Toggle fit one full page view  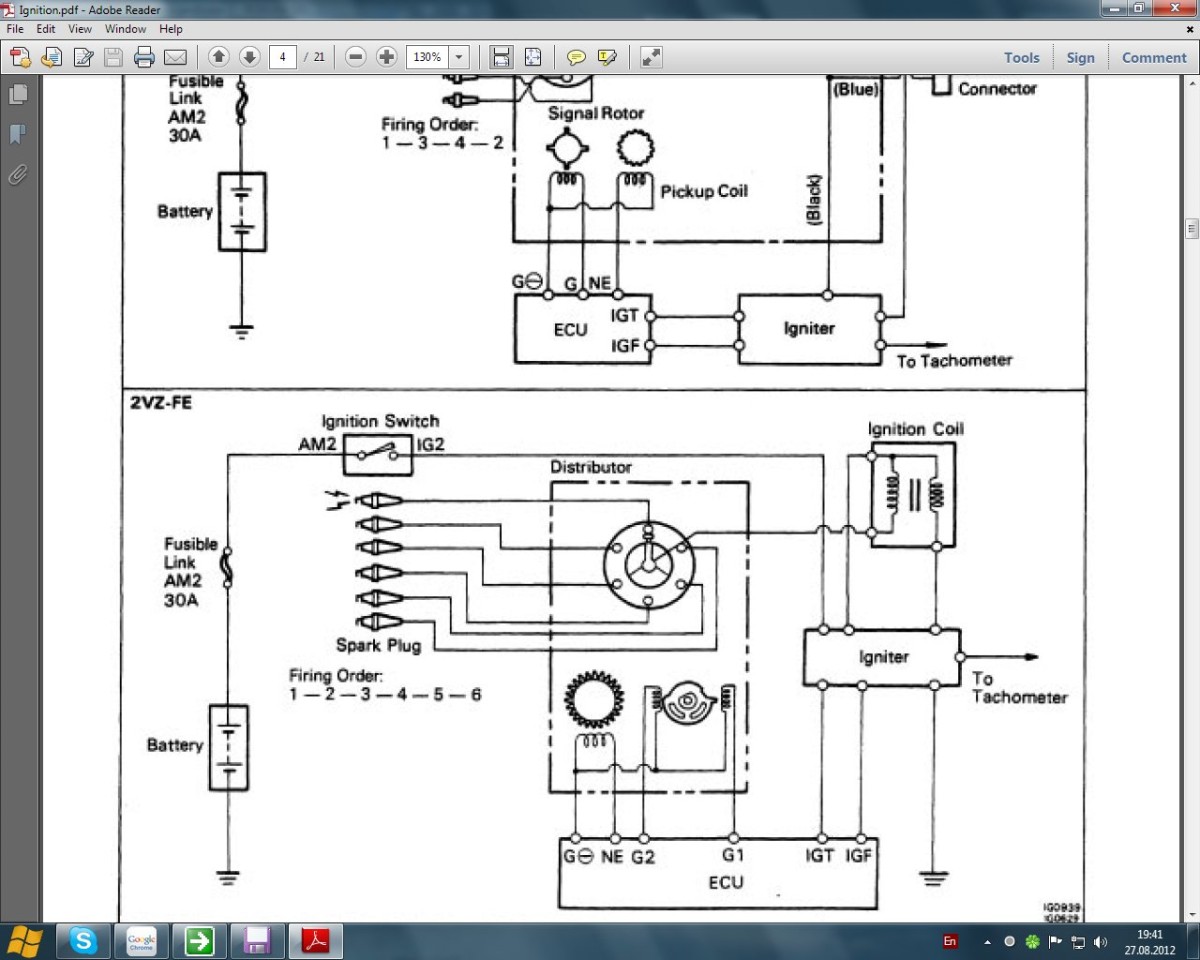(533, 57)
